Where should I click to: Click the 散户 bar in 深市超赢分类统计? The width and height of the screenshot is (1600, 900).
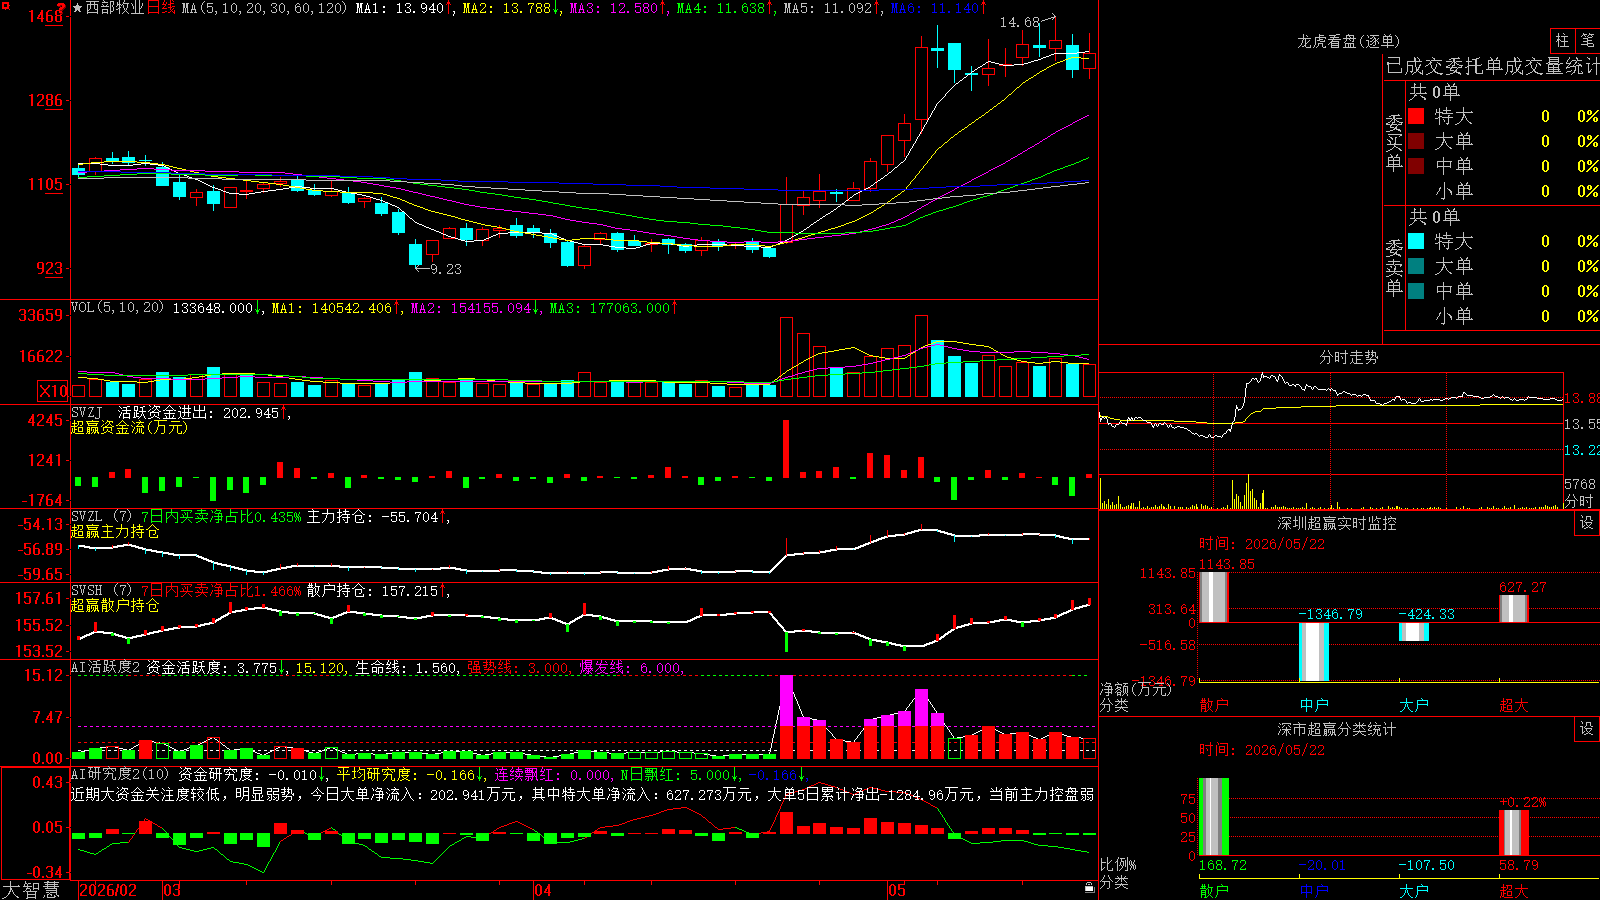pos(1213,817)
